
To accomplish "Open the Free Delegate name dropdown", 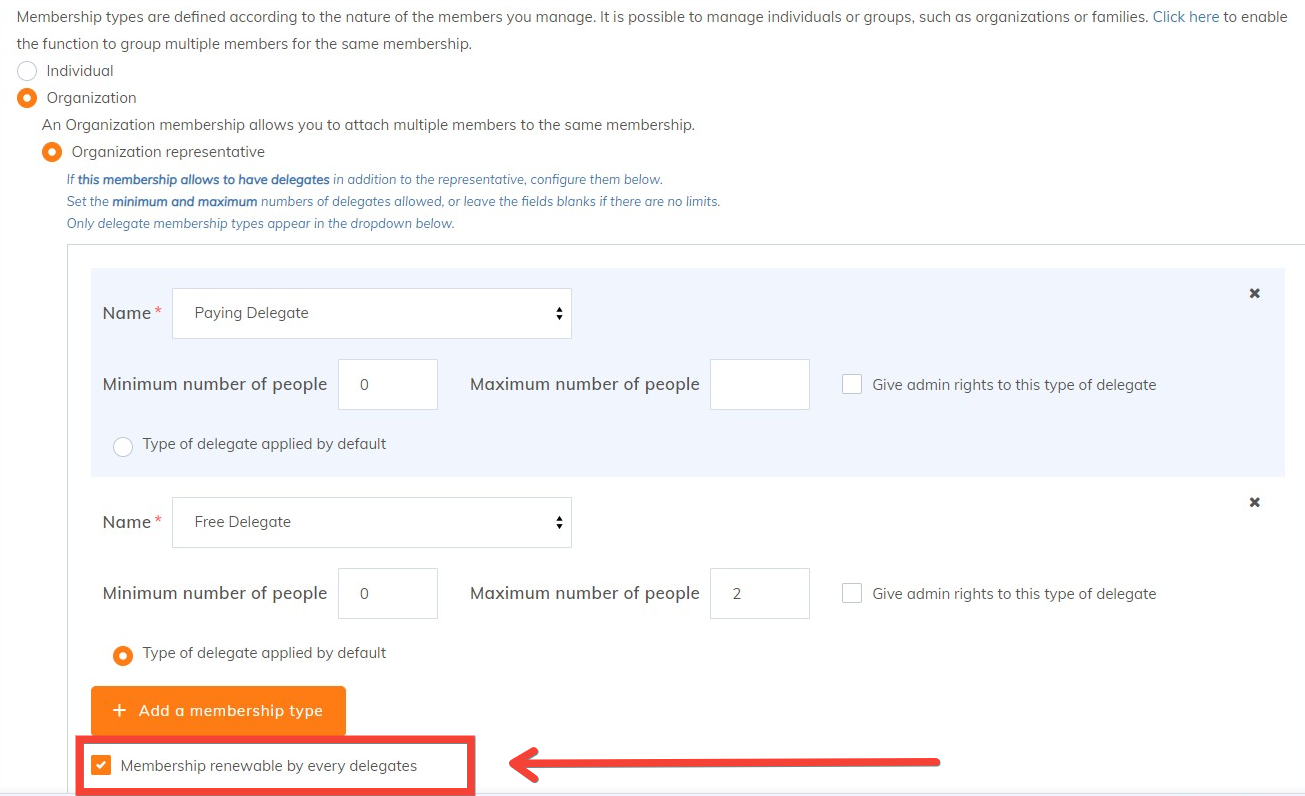I will tap(371, 522).
